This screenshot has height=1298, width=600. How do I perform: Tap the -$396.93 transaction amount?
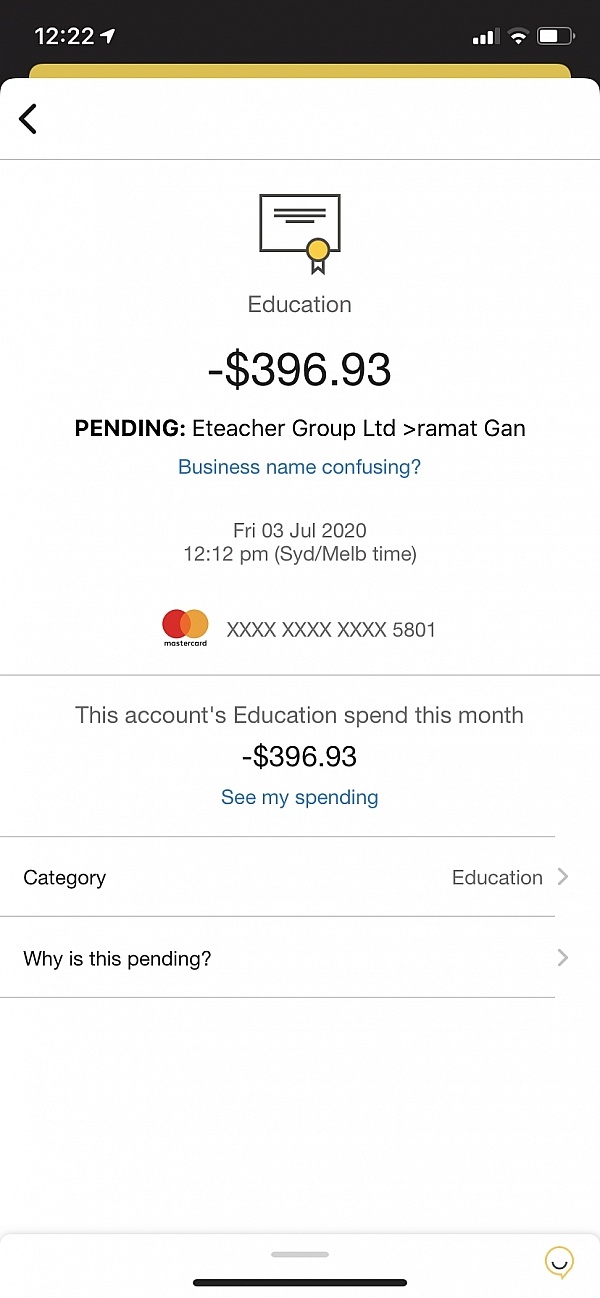pos(300,370)
